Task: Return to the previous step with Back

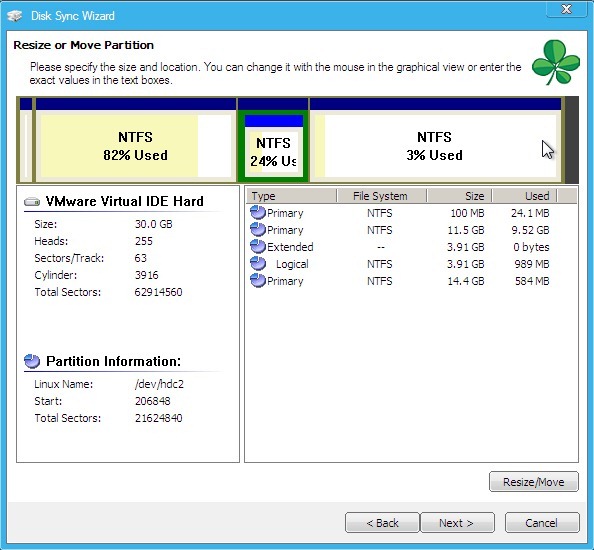Action: 382,523
